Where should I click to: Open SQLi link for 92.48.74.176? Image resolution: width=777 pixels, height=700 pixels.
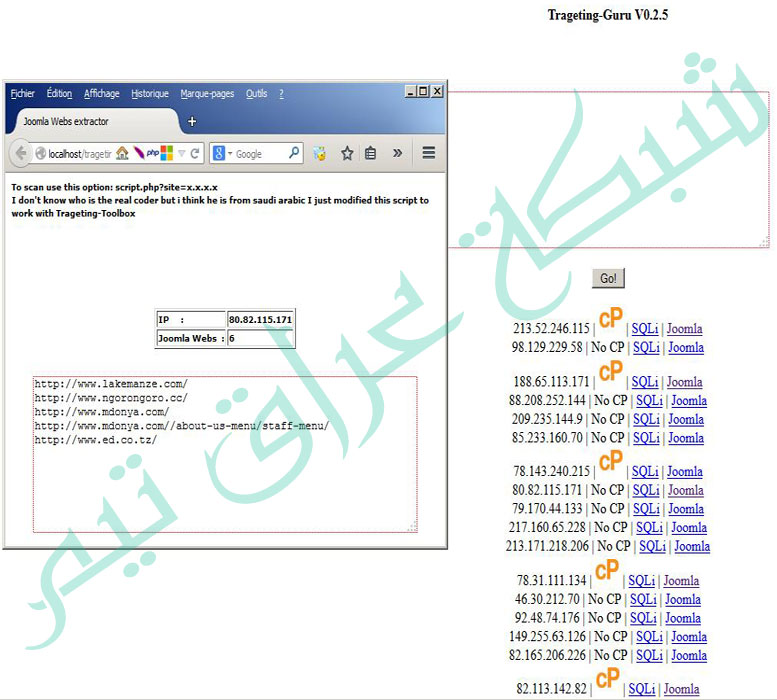pyautogui.click(x=644, y=618)
